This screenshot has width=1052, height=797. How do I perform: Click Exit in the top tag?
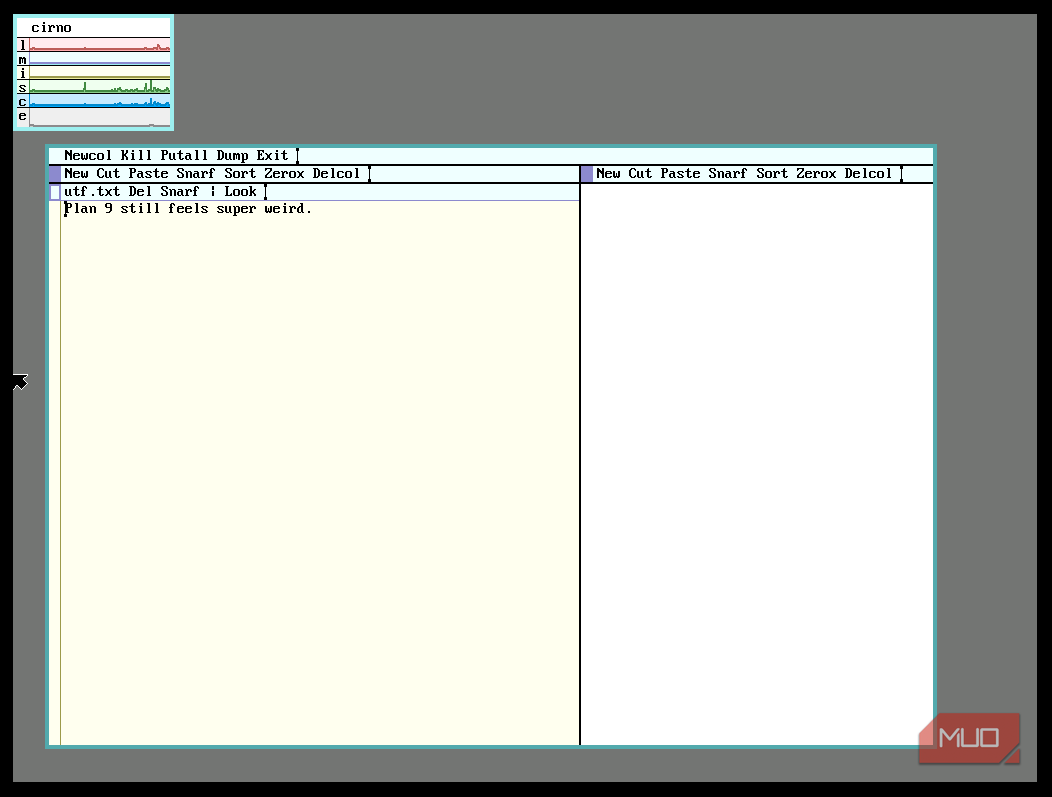tap(272, 156)
